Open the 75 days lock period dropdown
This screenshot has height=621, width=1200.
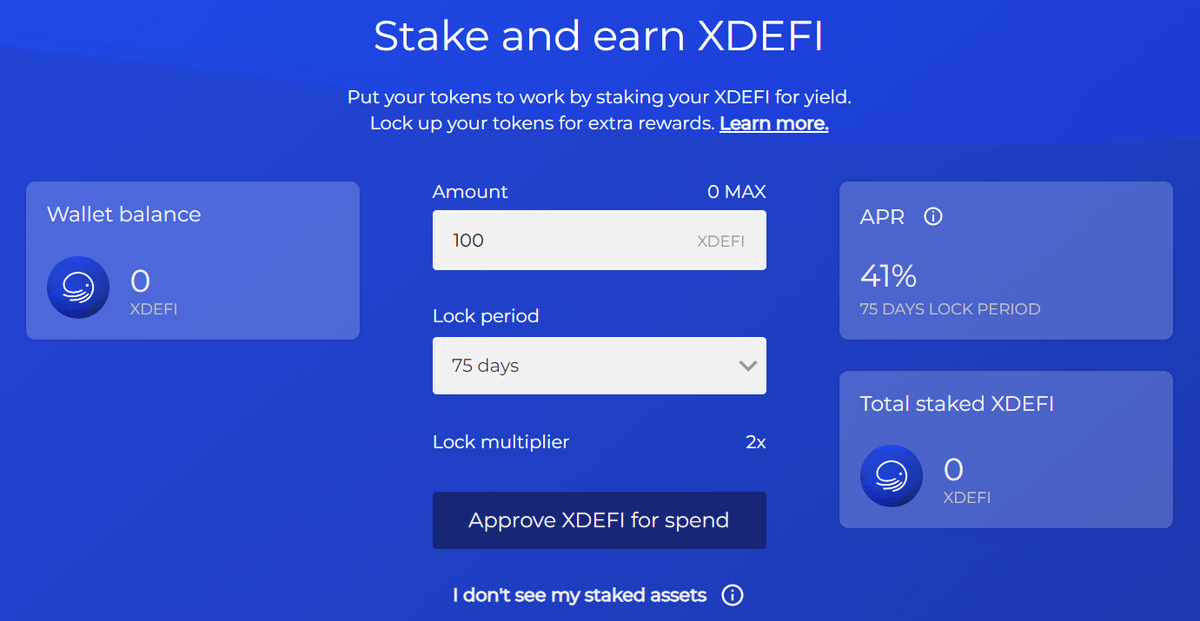(x=599, y=365)
